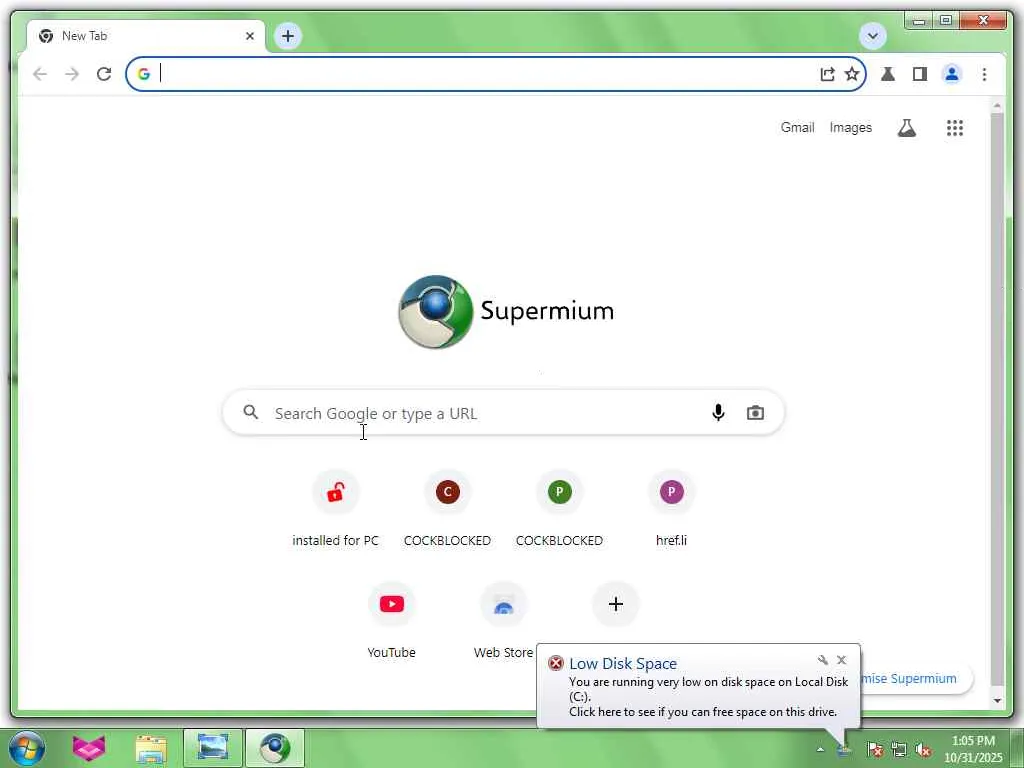Open Windows Explorer from taskbar
1024x768 pixels.
[x=151, y=749]
